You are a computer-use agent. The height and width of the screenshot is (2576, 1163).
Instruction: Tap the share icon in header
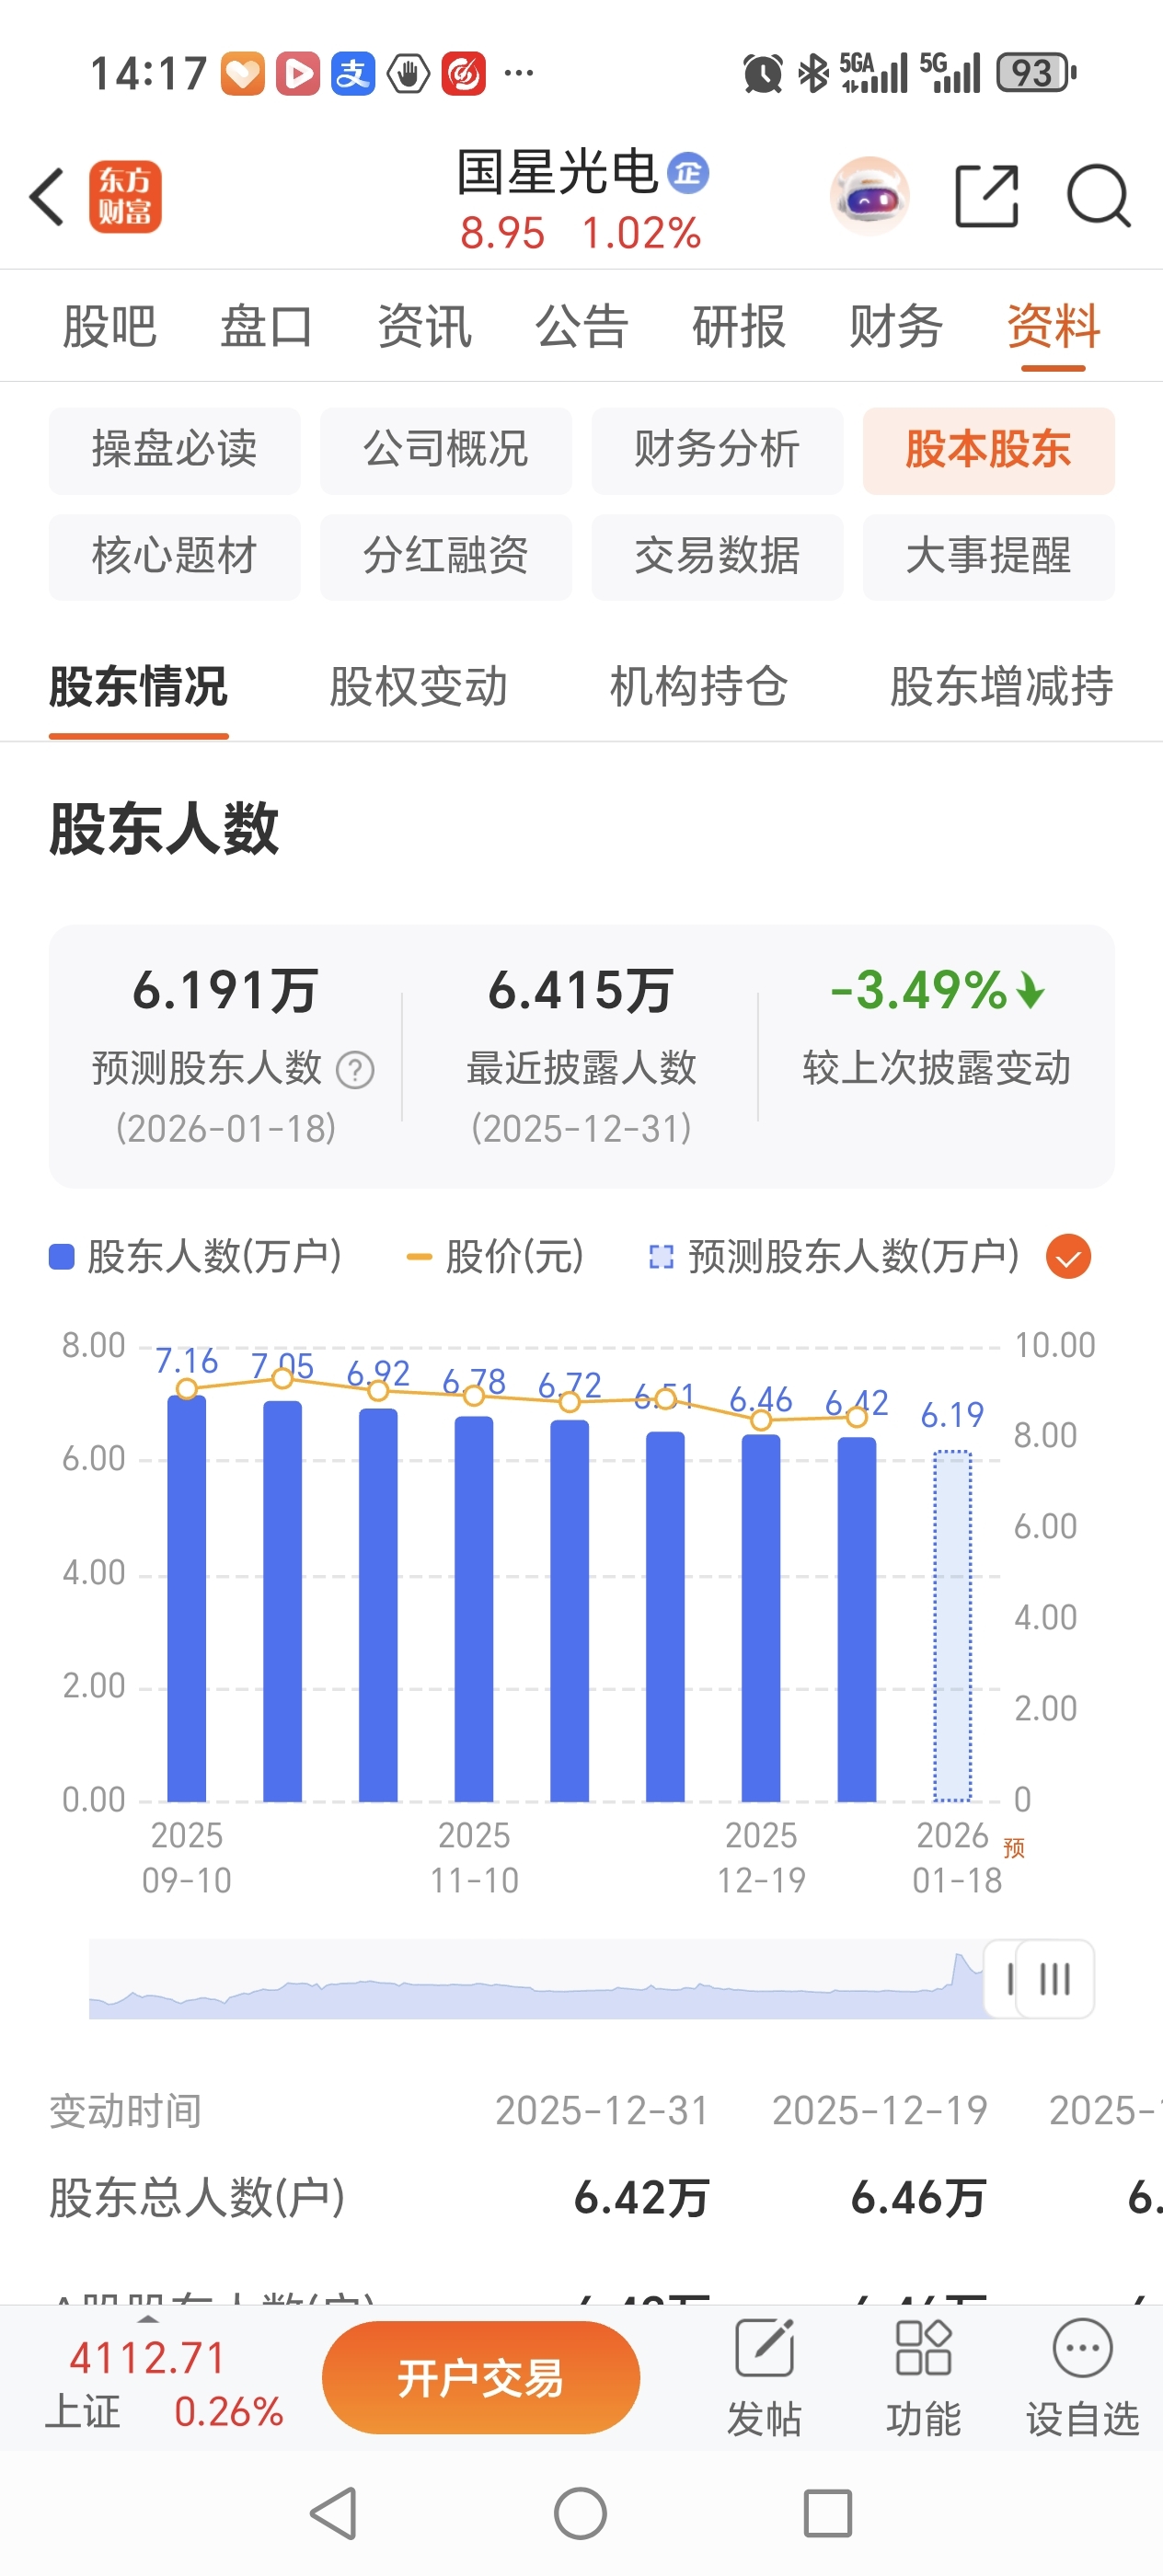click(987, 196)
